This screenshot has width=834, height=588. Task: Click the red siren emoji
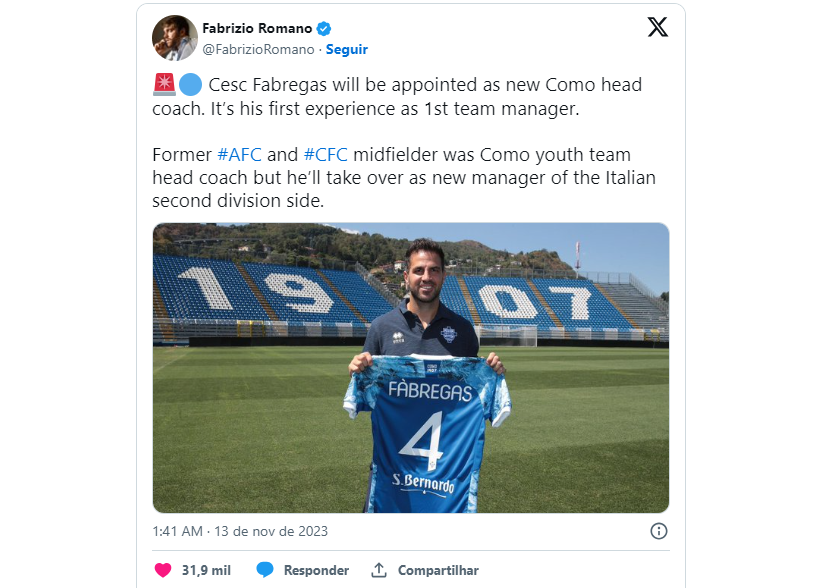pyautogui.click(x=165, y=85)
